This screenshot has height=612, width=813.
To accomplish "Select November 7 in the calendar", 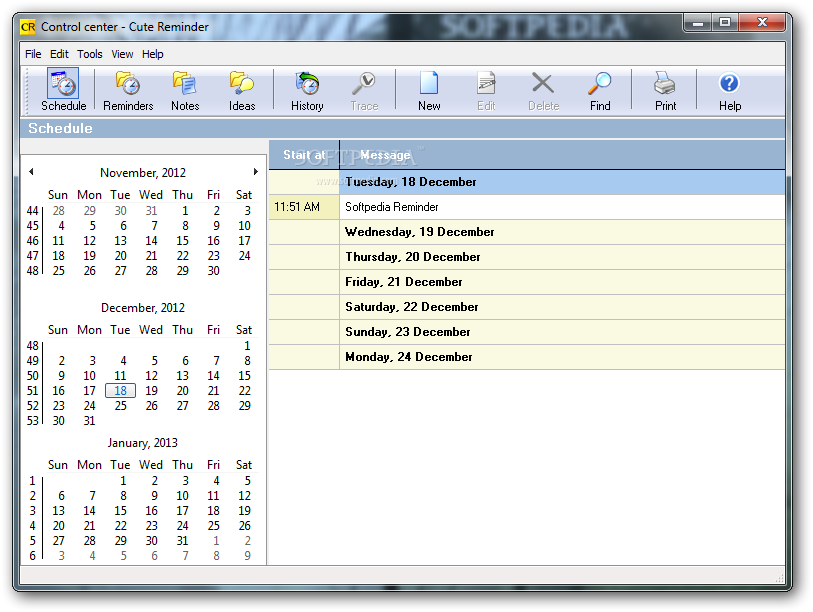I will (x=154, y=226).
